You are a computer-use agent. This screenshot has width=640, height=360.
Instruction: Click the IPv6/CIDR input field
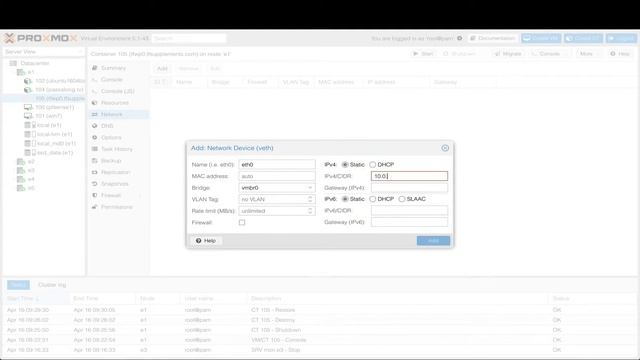pyautogui.click(x=409, y=211)
